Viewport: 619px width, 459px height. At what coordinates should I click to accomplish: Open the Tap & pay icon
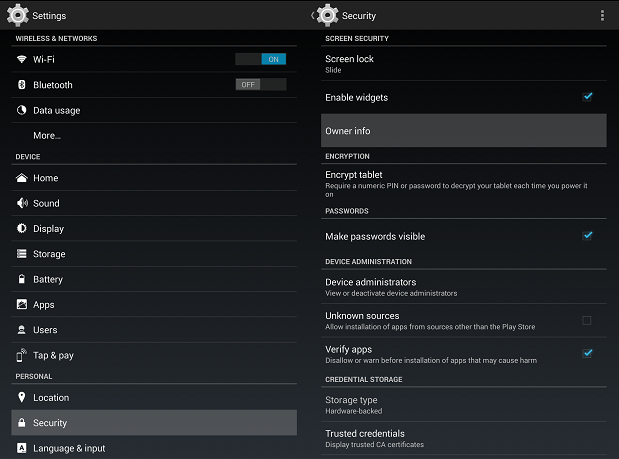click(21, 355)
